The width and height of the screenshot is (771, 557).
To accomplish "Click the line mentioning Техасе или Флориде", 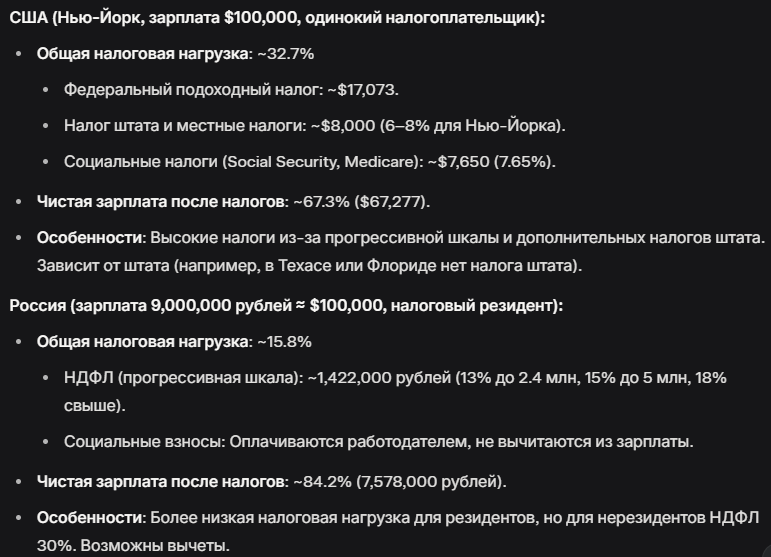I will (309, 265).
